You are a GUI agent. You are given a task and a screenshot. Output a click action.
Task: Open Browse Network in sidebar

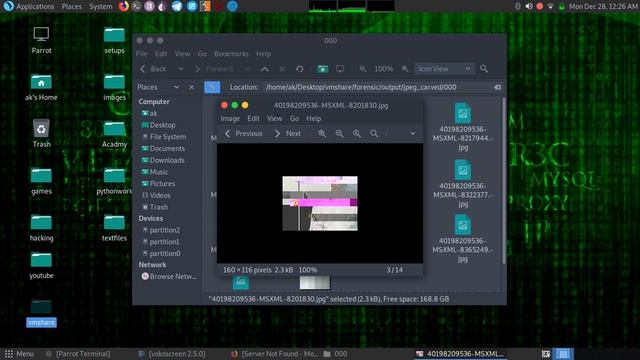[169, 276]
